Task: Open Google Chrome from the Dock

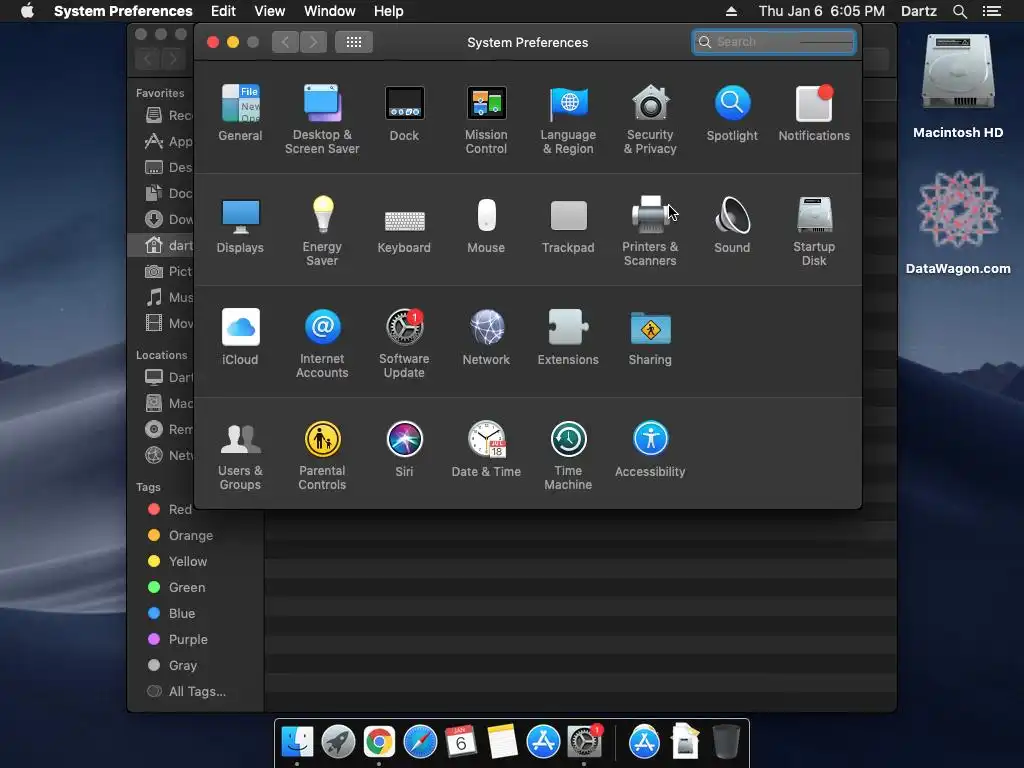Action: (379, 742)
